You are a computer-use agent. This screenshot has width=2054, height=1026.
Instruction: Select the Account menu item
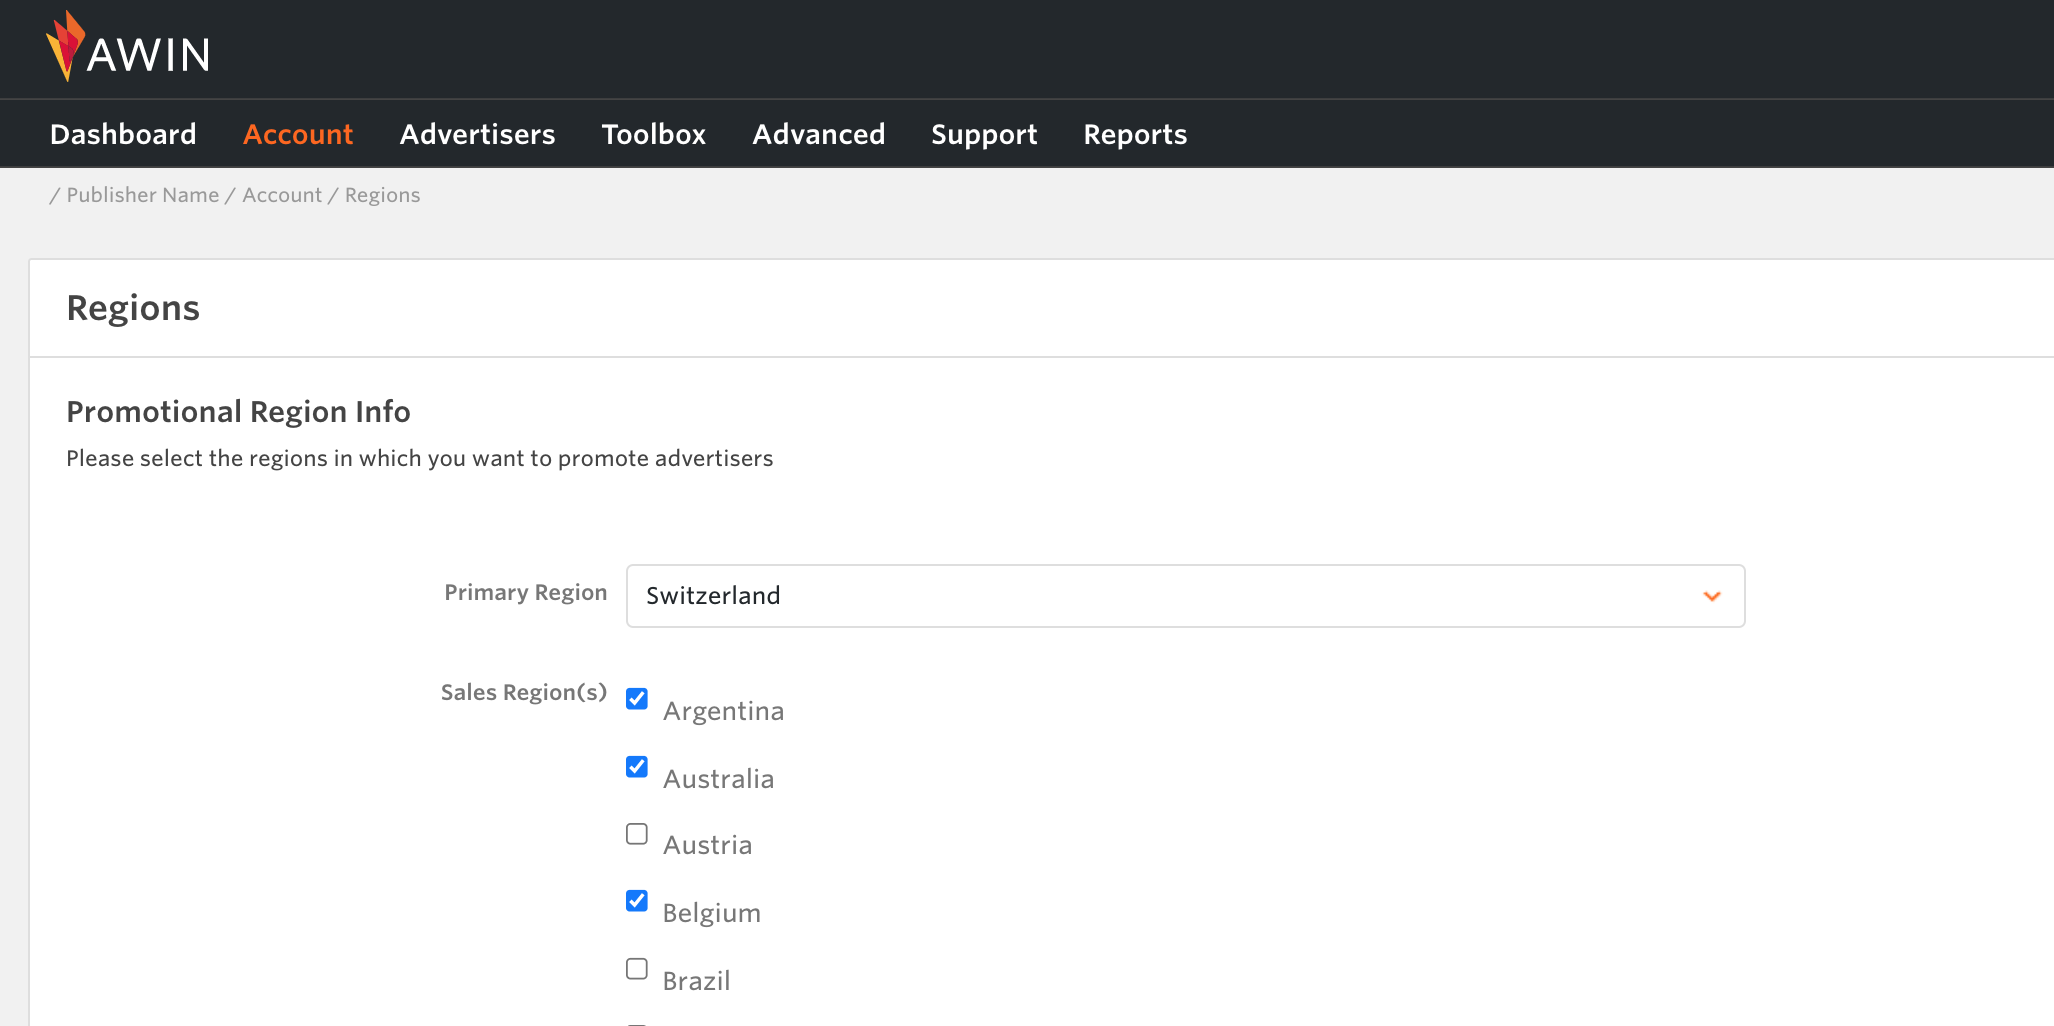(x=298, y=133)
